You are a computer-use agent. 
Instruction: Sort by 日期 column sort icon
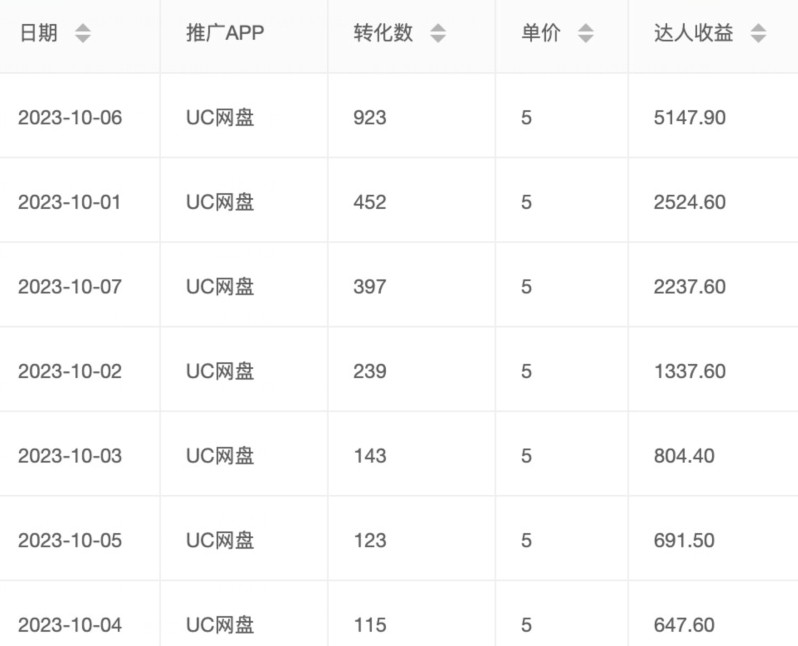[x=82, y=34]
